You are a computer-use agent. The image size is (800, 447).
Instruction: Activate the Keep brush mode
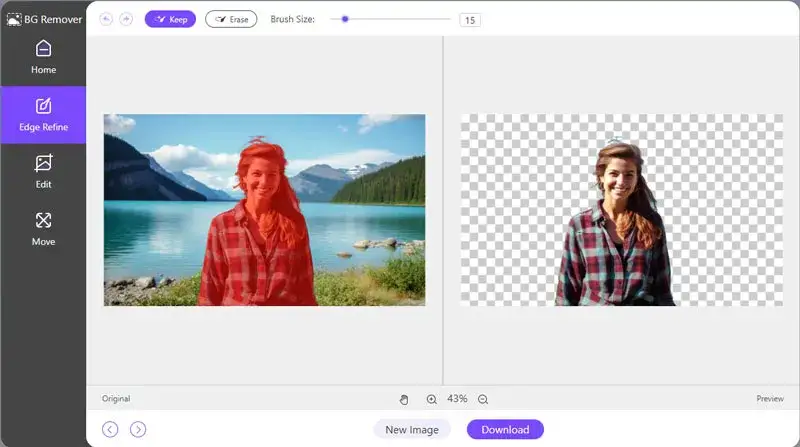click(x=170, y=19)
